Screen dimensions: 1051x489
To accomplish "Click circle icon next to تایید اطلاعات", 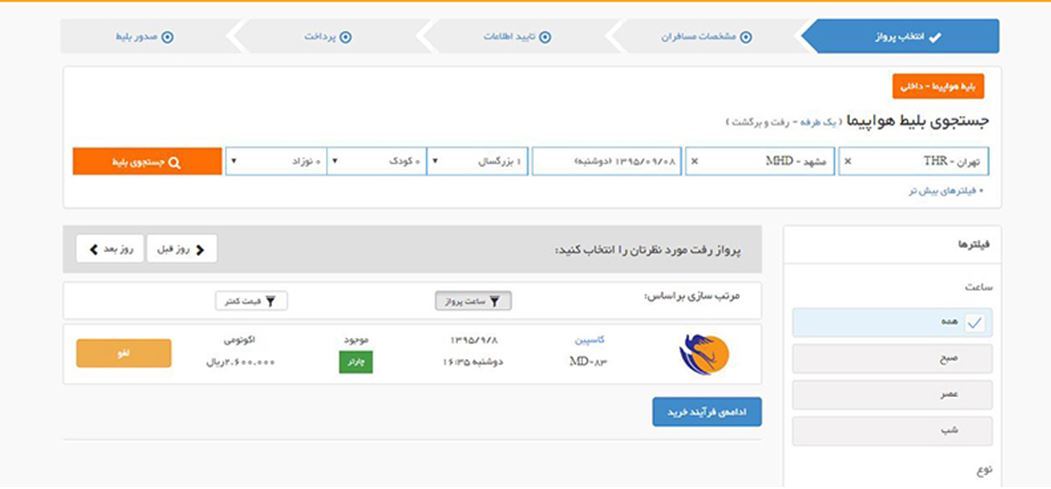I will [x=545, y=37].
